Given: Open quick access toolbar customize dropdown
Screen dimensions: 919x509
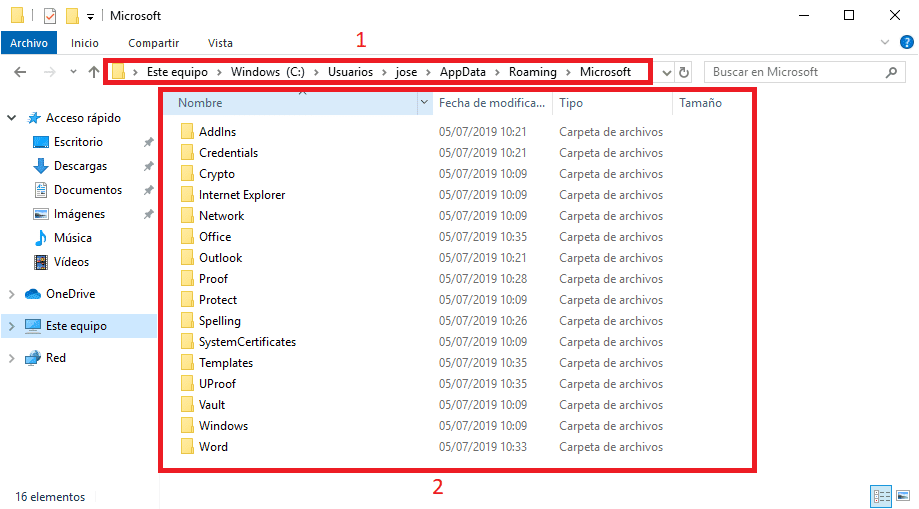Looking at the screenshot, I should 90,16.
